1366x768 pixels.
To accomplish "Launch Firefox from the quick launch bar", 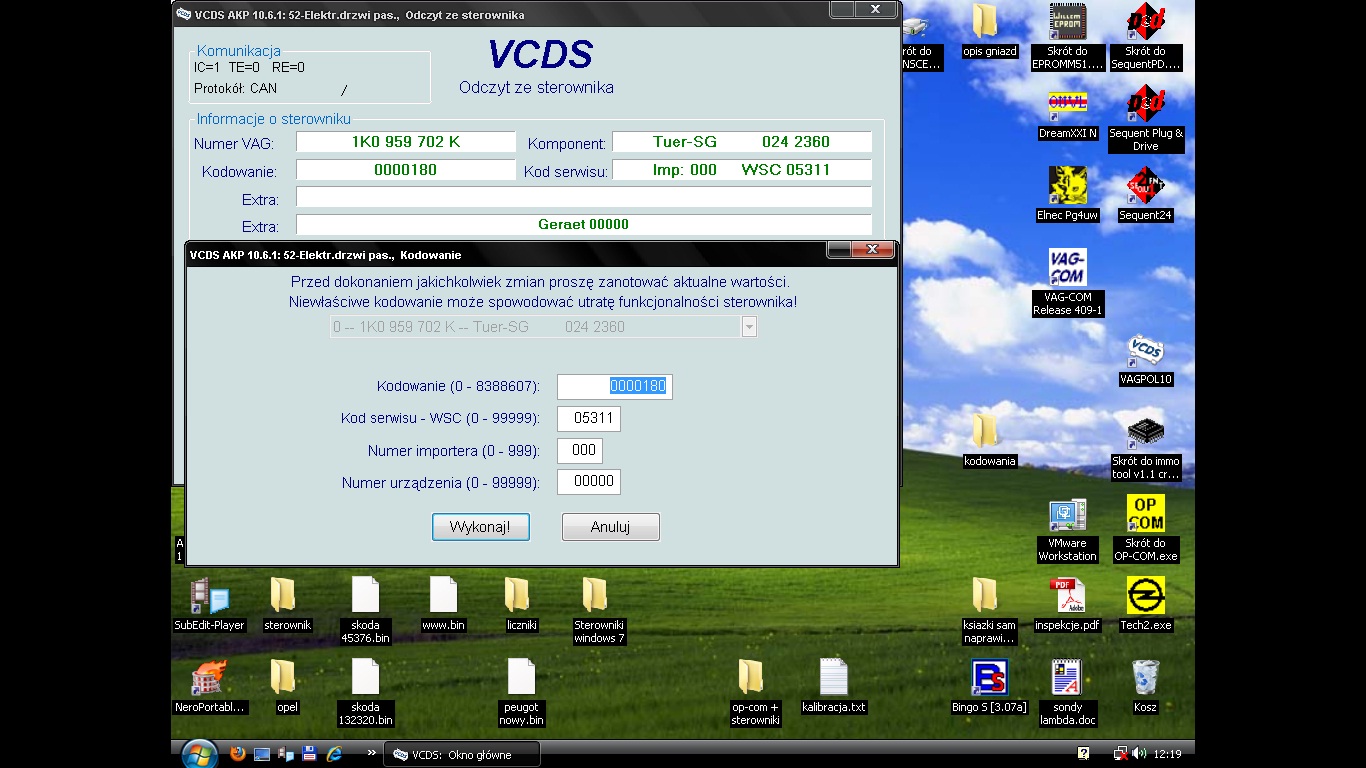I will click(237, 754).
